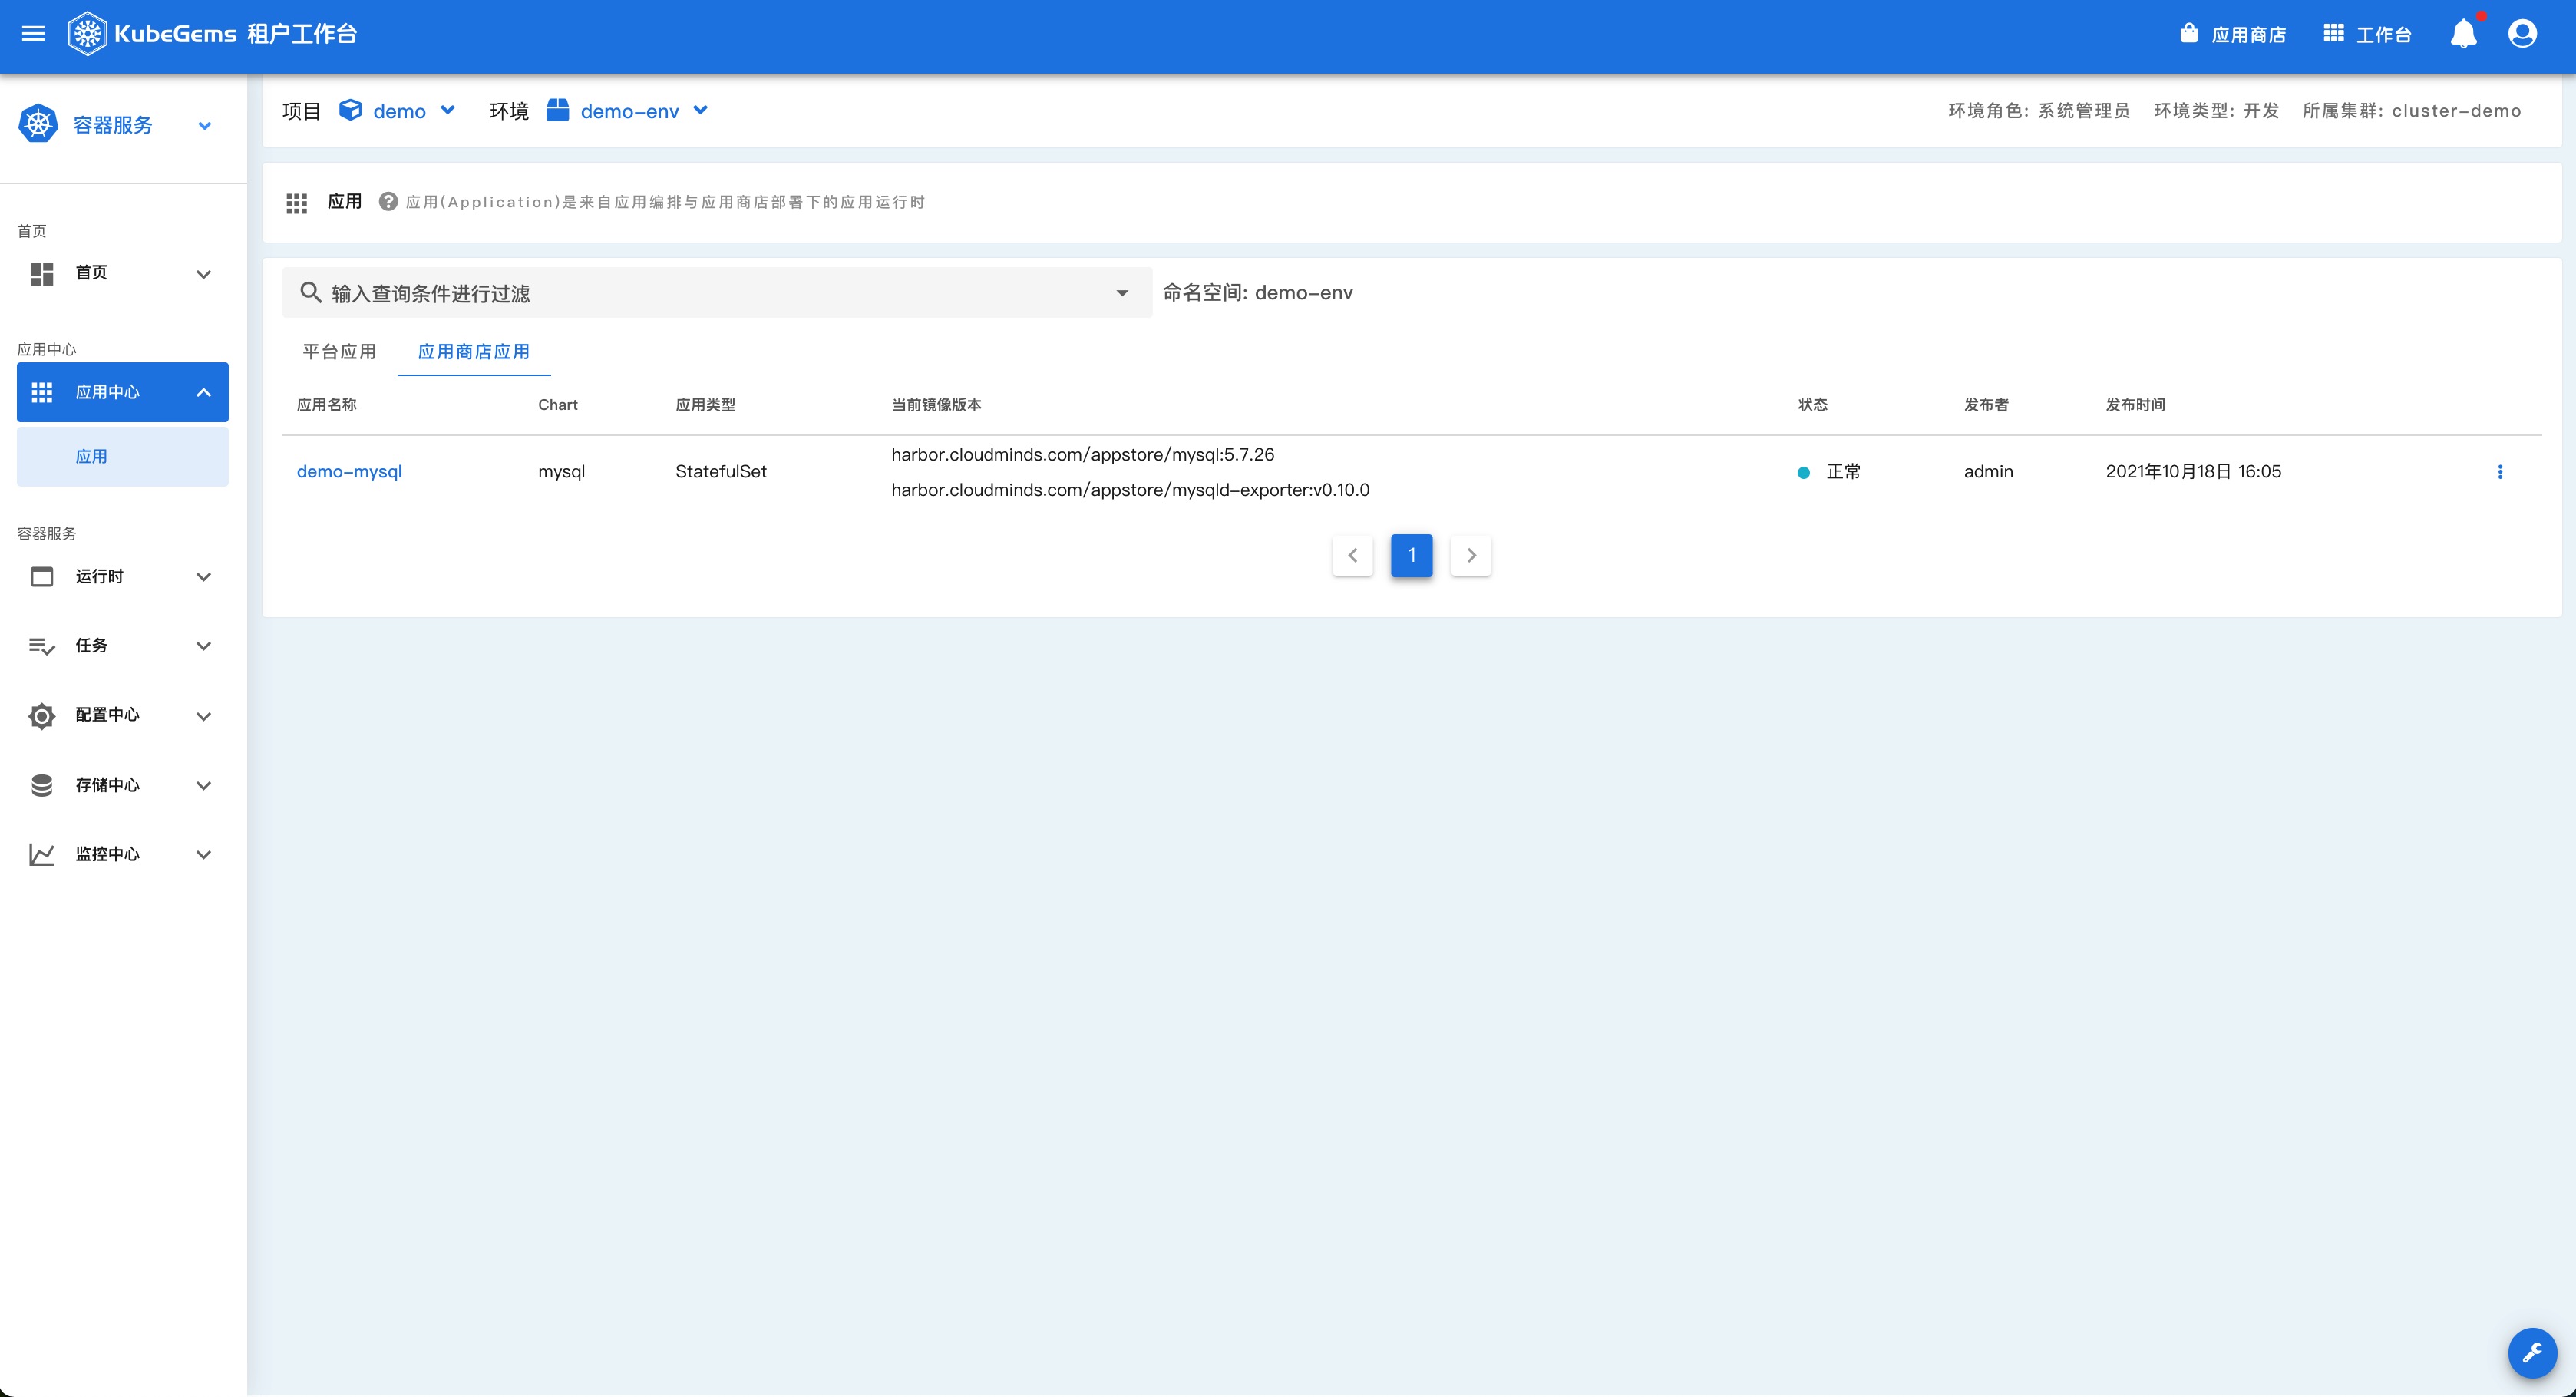Click the StatefulSet type cell
Screen dimensions: 2576x1397
tap(721, 472)
